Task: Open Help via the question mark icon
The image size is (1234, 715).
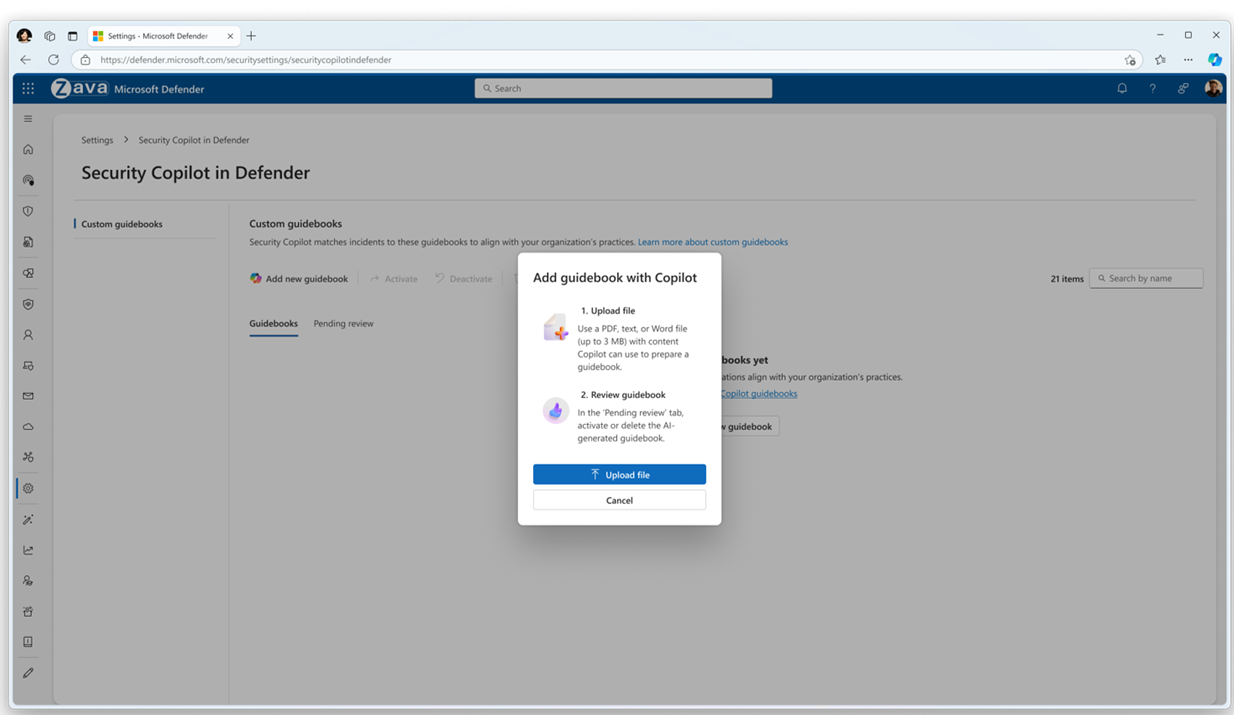Action: [1152, 88]
